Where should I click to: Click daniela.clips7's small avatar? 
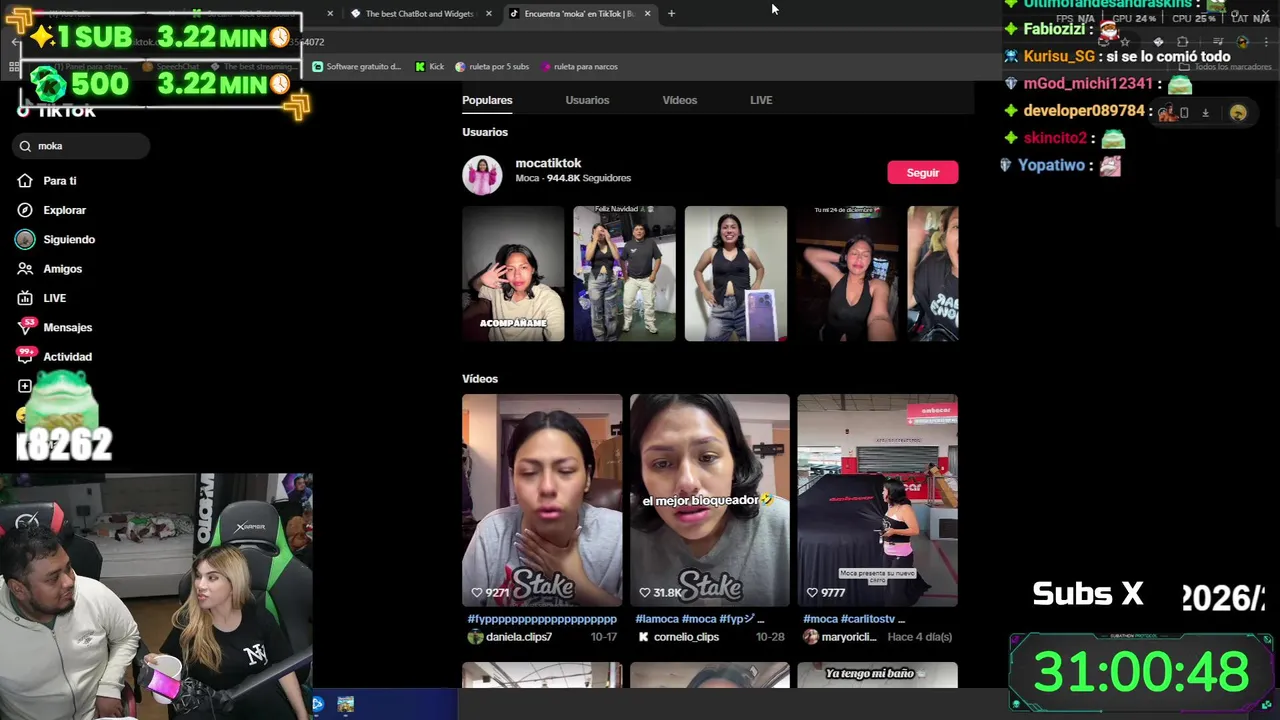point(475,637)
